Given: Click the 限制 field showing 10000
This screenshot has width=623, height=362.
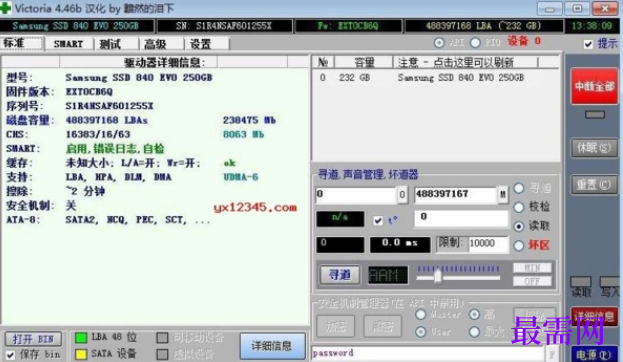Looking at the screenshot, I should point(488,244).
